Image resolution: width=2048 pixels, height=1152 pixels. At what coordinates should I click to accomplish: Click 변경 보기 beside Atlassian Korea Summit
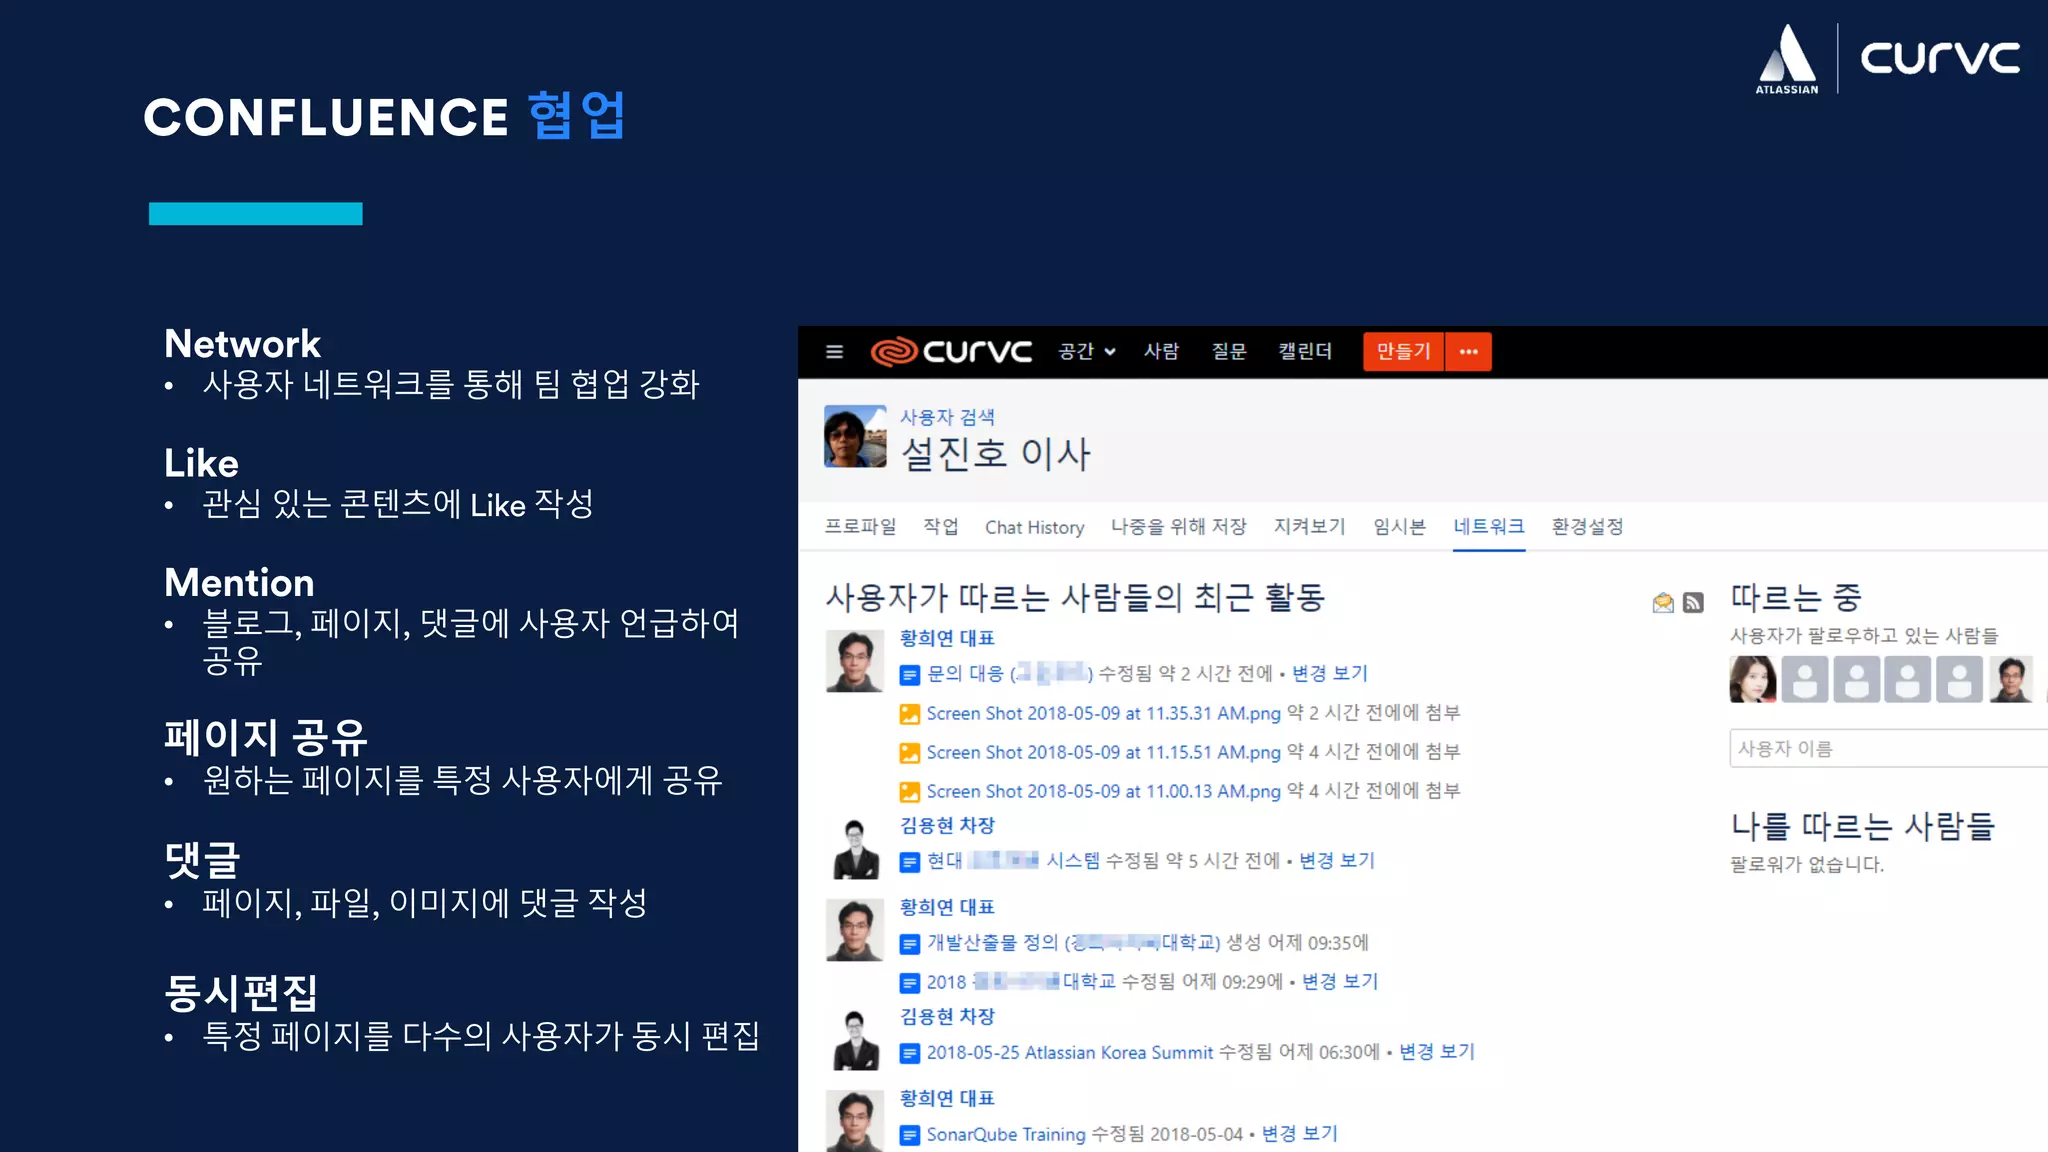1437,1052
